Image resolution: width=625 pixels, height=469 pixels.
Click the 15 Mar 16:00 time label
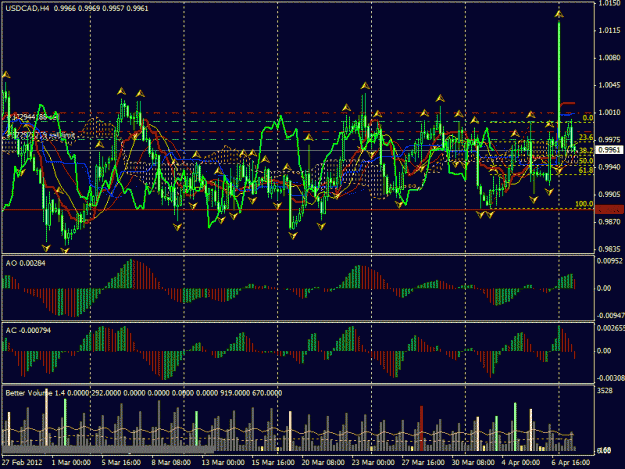click(x=273, y=463)
